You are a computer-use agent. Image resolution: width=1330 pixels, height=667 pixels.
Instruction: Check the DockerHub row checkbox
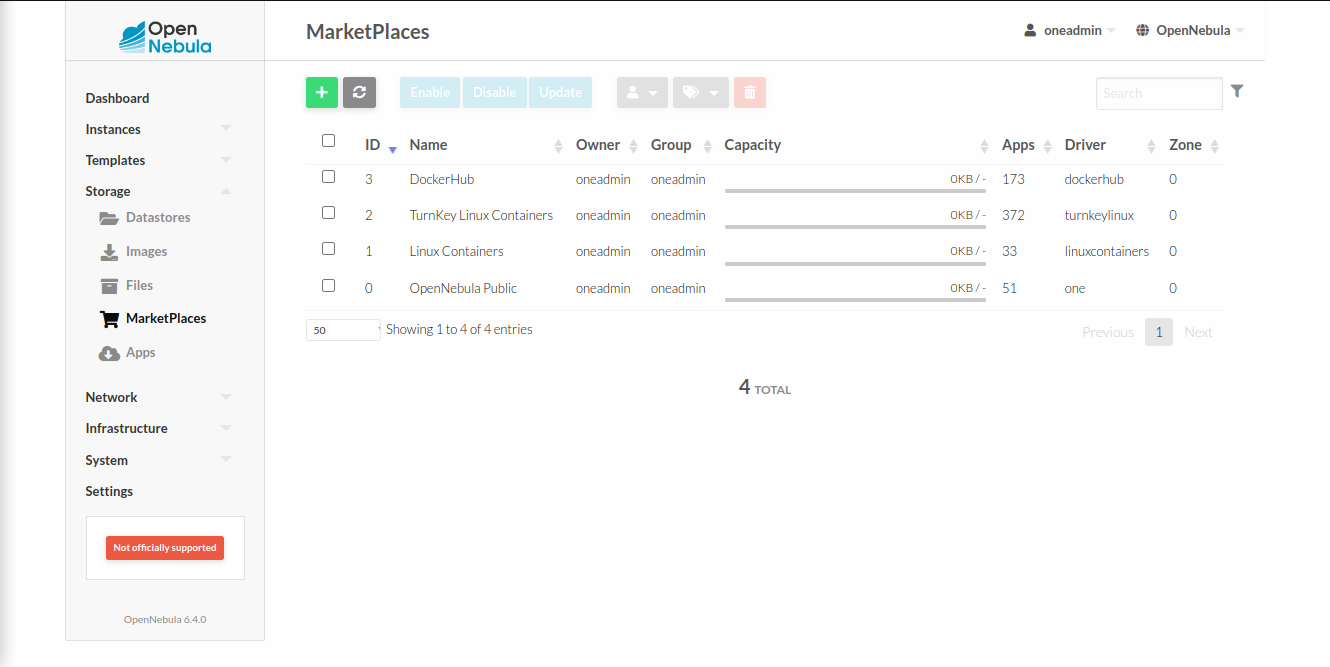point(328,177)
